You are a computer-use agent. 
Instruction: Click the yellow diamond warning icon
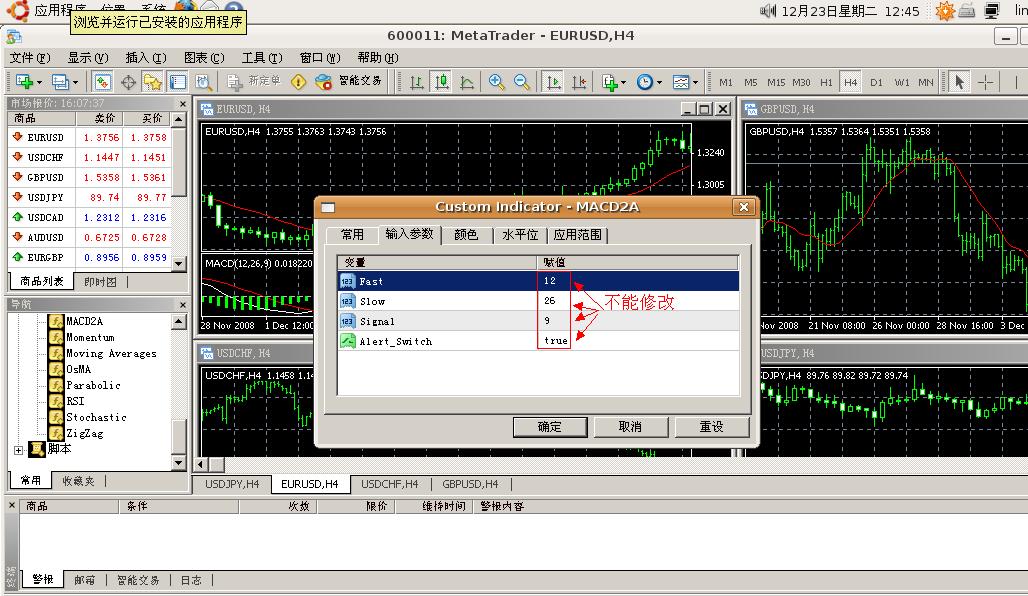click(x=298, y=82)
